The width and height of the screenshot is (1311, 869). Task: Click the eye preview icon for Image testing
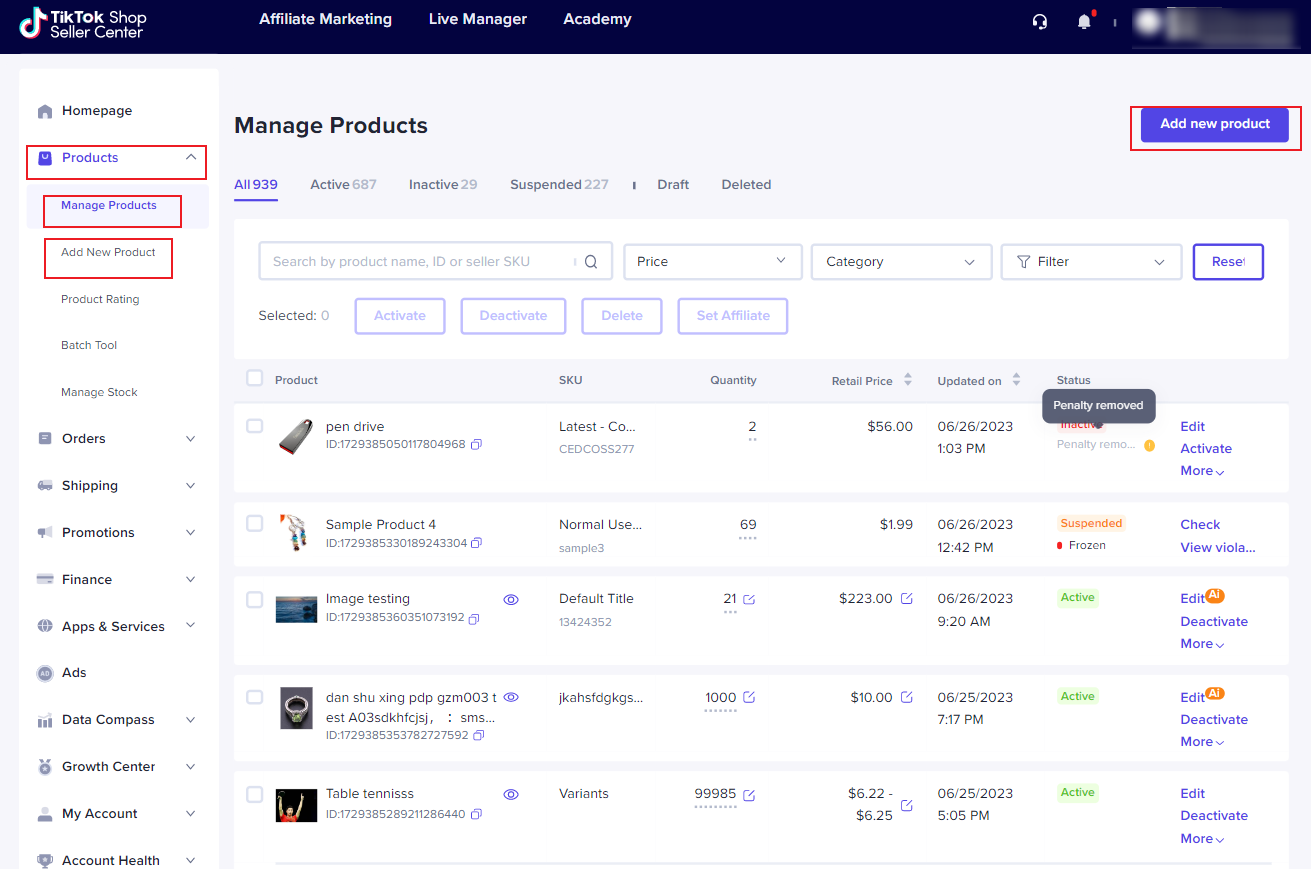[x=511, y=599]
